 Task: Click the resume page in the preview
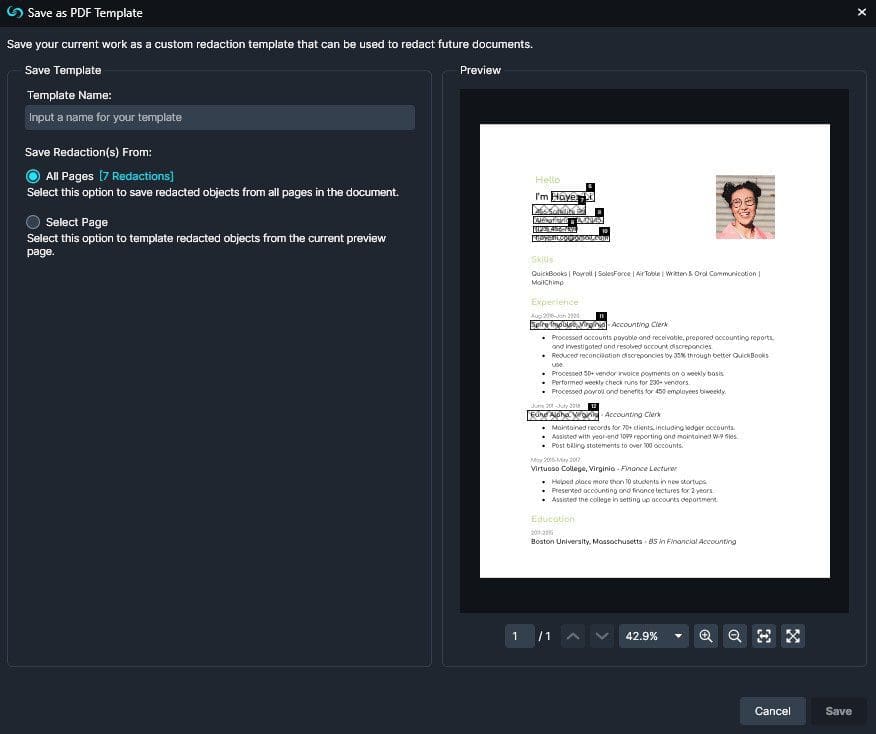pos(655,350)
